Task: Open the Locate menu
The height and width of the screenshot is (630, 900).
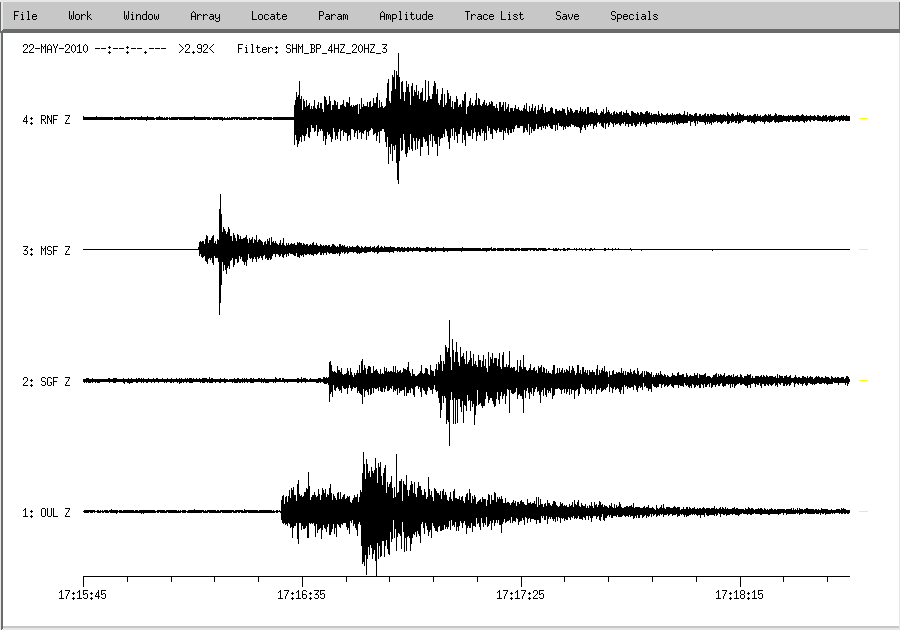Action: [x=269, y=16]
